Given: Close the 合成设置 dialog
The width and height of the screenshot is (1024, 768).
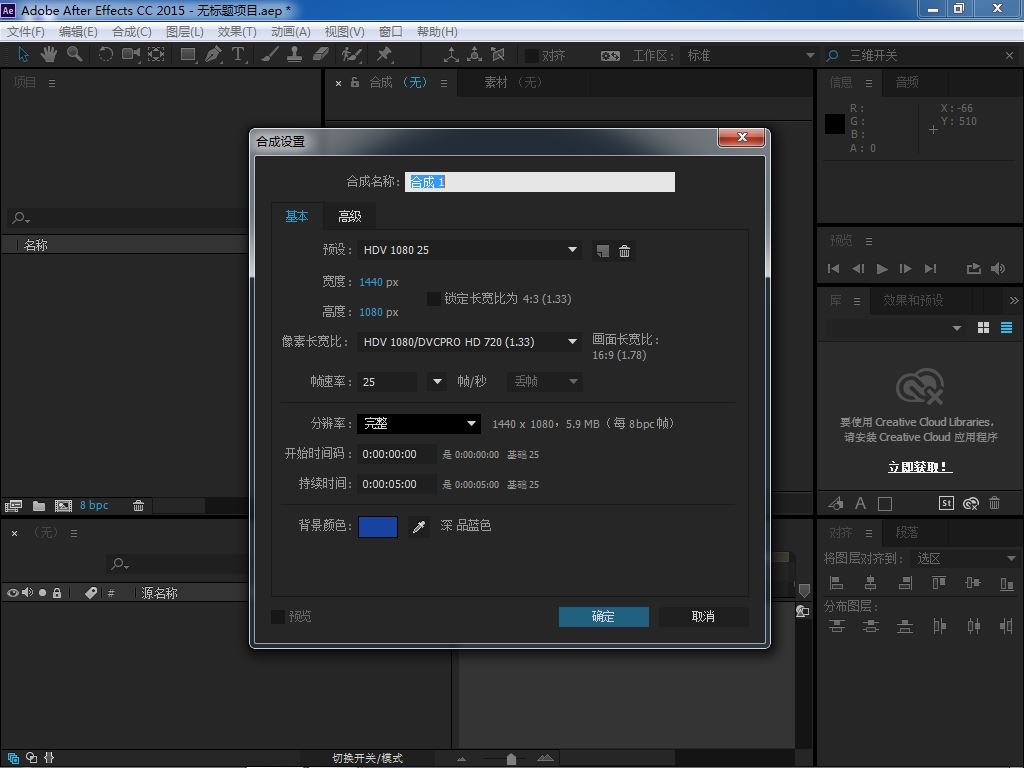Looking at the screenshot, I should pos(741,137).
